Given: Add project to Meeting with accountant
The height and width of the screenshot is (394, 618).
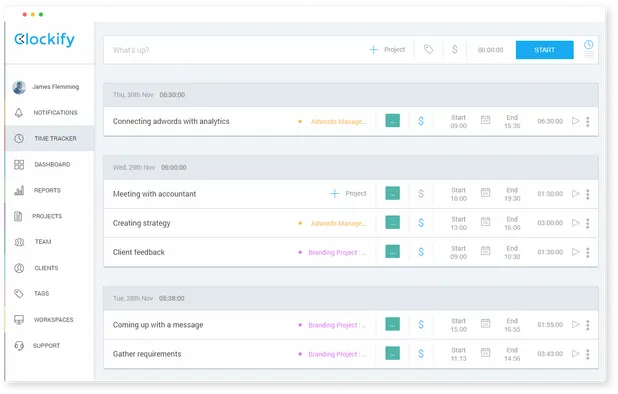Looking at the screenshot, I should tap(348, 193).
